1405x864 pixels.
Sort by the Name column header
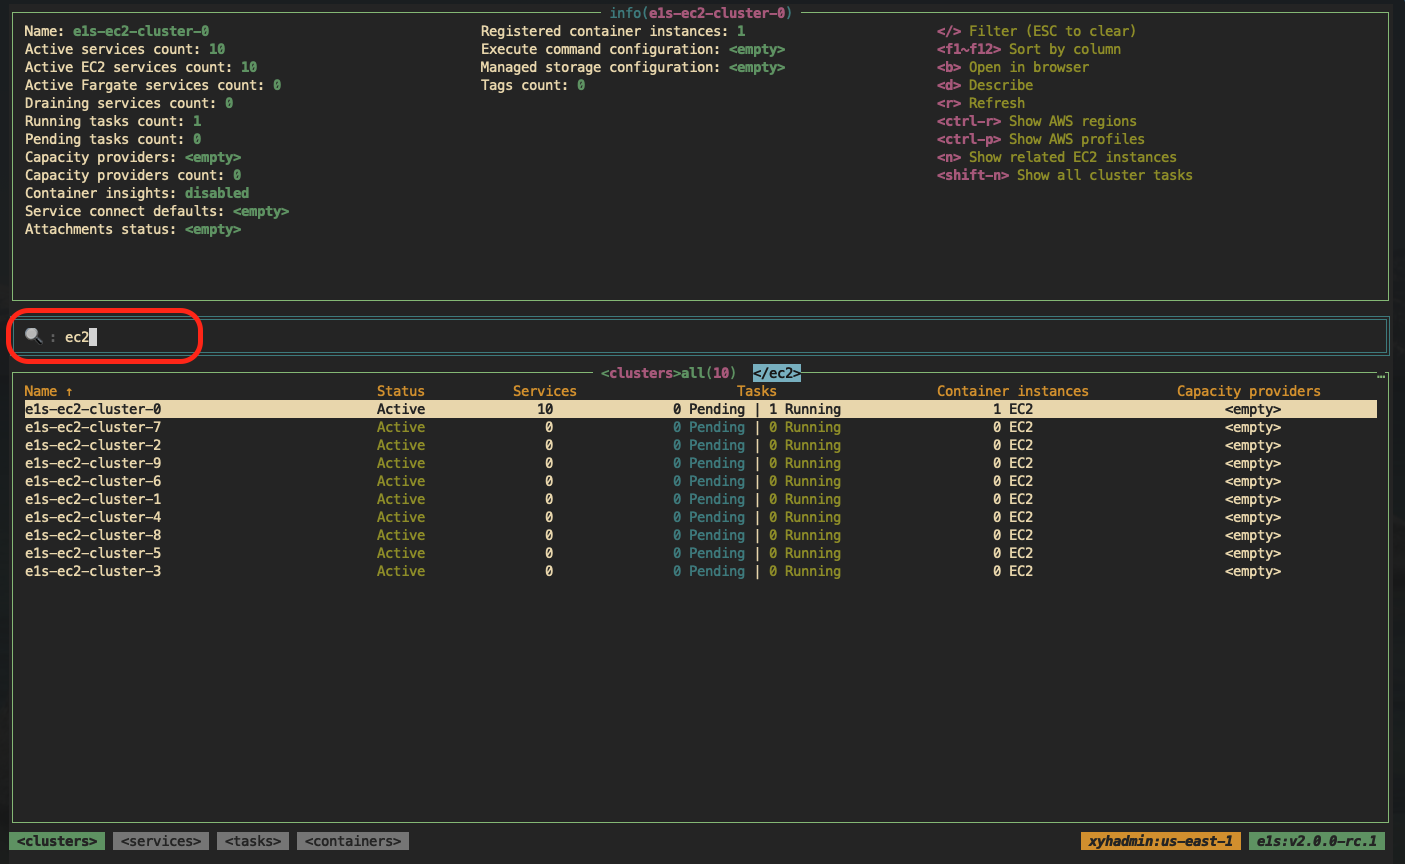(x=49, y=391)
